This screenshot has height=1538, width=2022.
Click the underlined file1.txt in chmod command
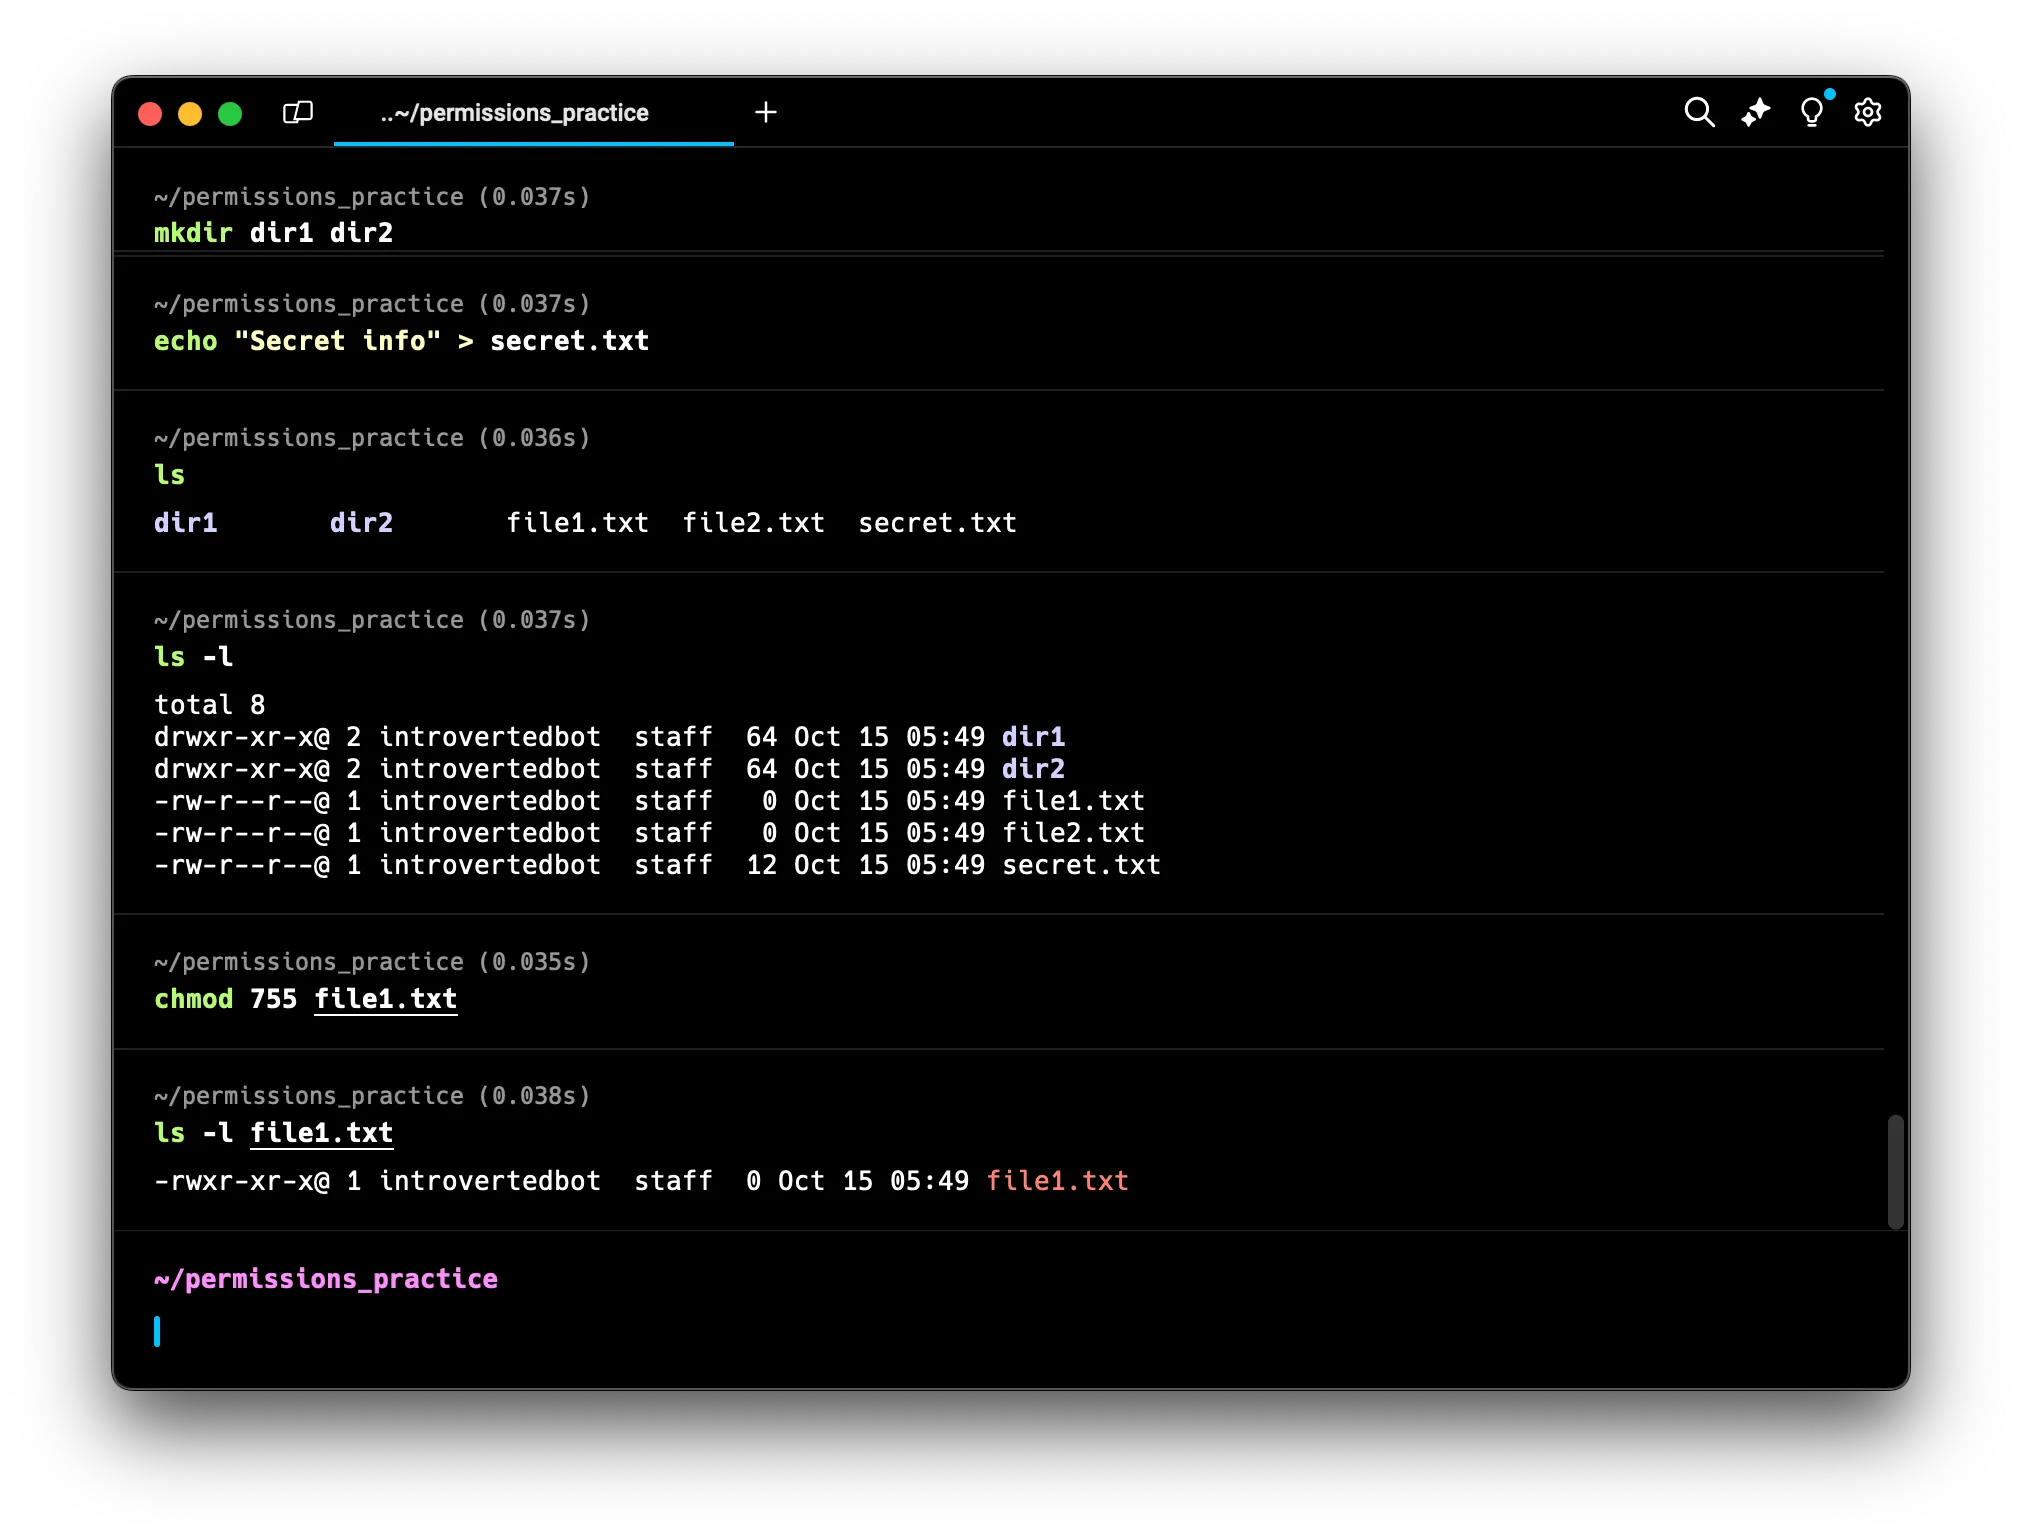tap(386, 999)
